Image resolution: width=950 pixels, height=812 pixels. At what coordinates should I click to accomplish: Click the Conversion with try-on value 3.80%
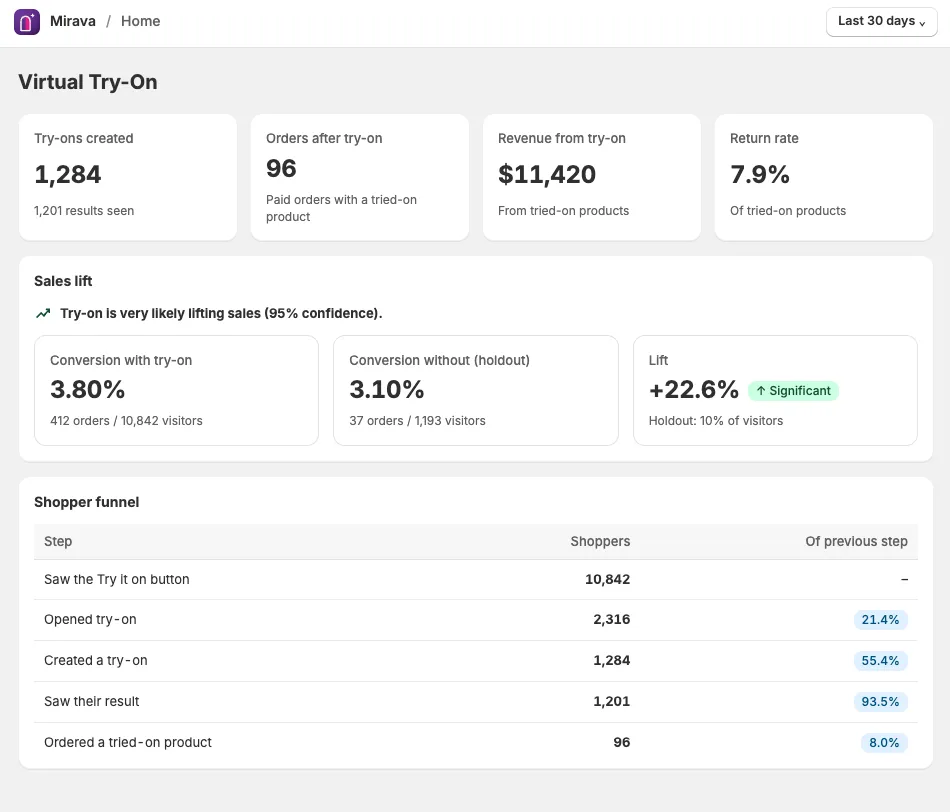click(87, 390)
